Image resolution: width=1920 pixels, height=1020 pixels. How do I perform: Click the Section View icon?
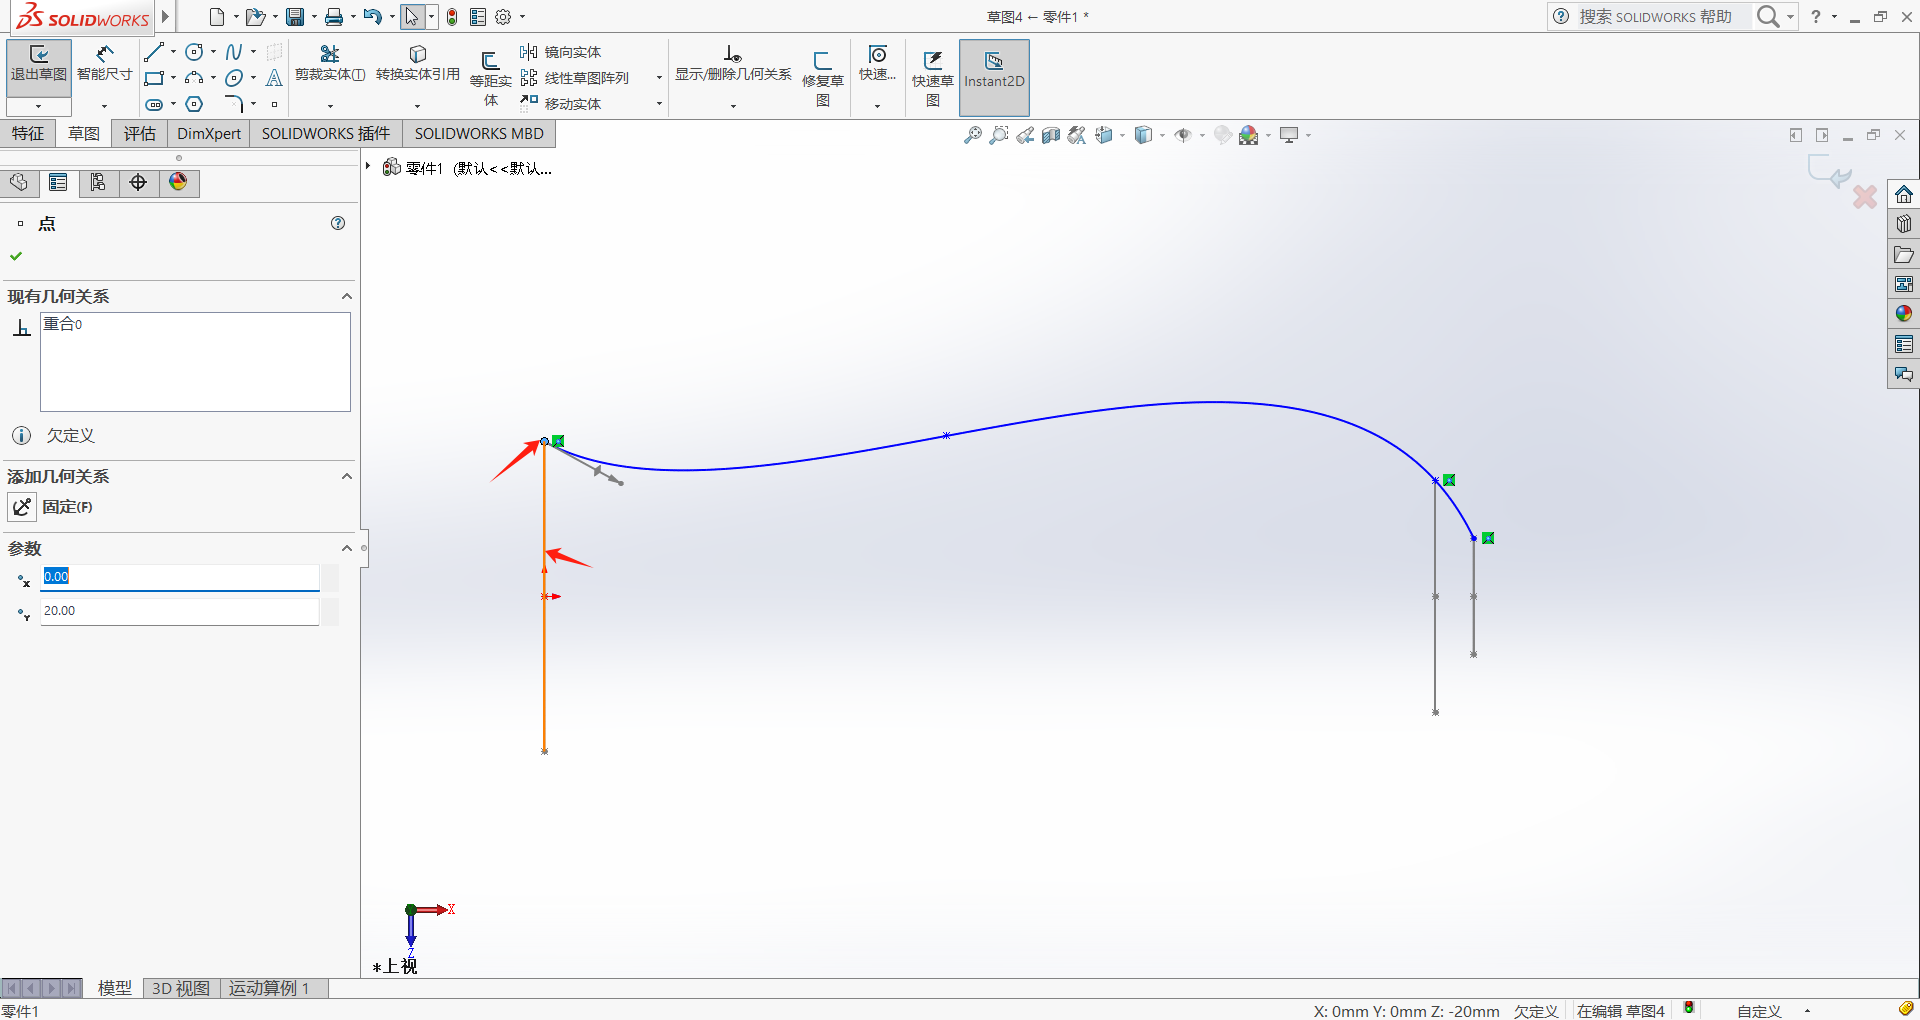click(1050, 135)
